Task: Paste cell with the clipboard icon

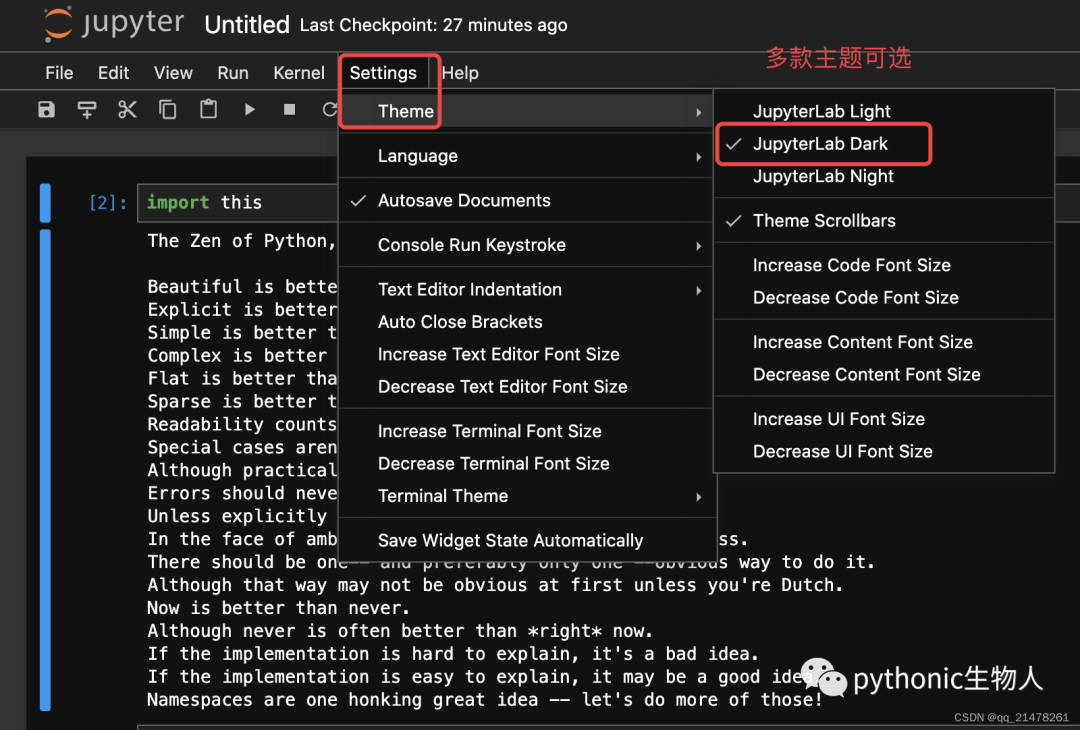Action: (209, 110)
